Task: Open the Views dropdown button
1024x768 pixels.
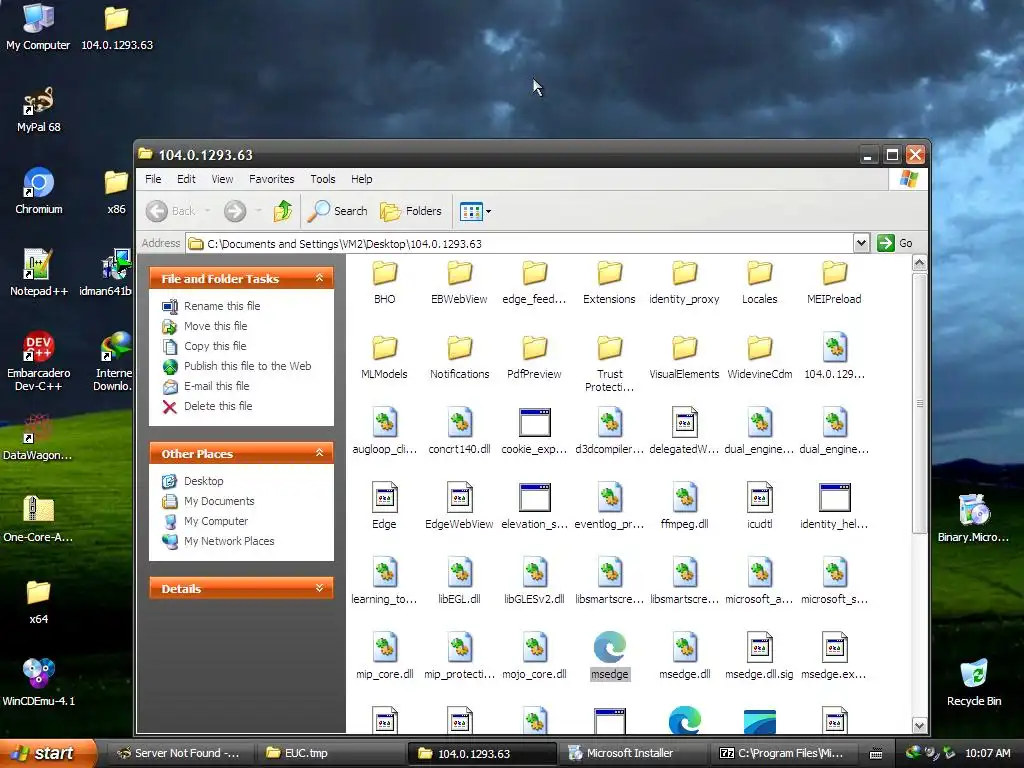Action: click(475, 211)
